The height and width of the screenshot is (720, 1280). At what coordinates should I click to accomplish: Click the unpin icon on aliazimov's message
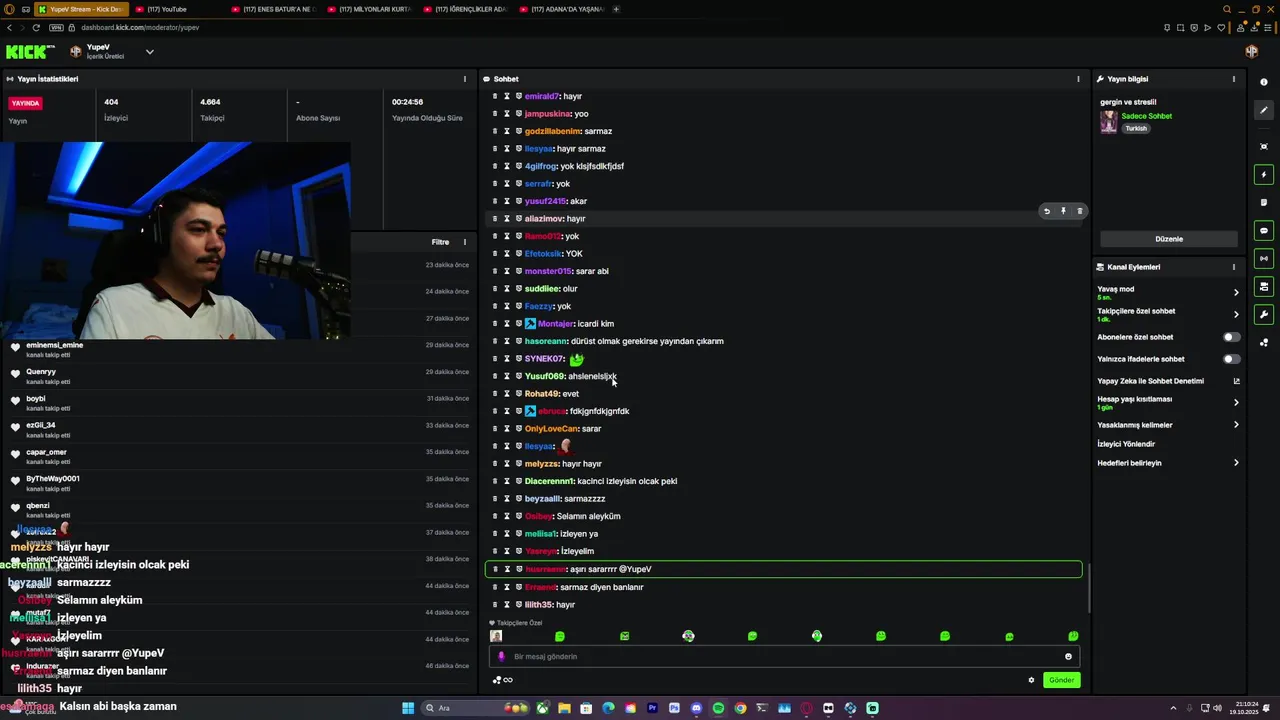[1063, 211]
